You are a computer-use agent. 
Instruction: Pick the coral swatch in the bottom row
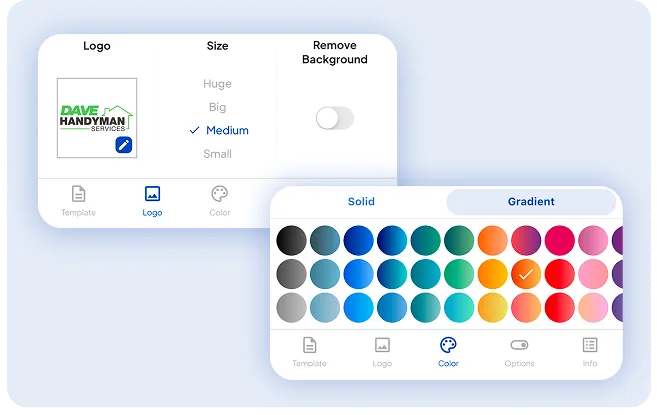(526, 308)
